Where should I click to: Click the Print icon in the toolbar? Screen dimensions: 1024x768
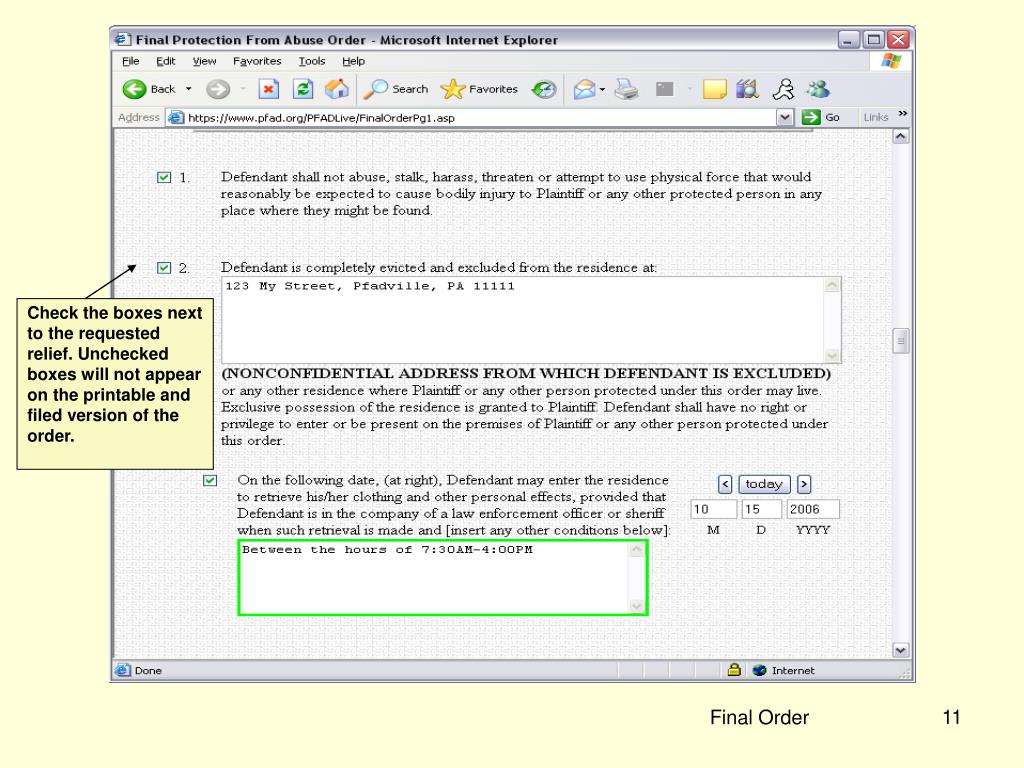(626, 89)
